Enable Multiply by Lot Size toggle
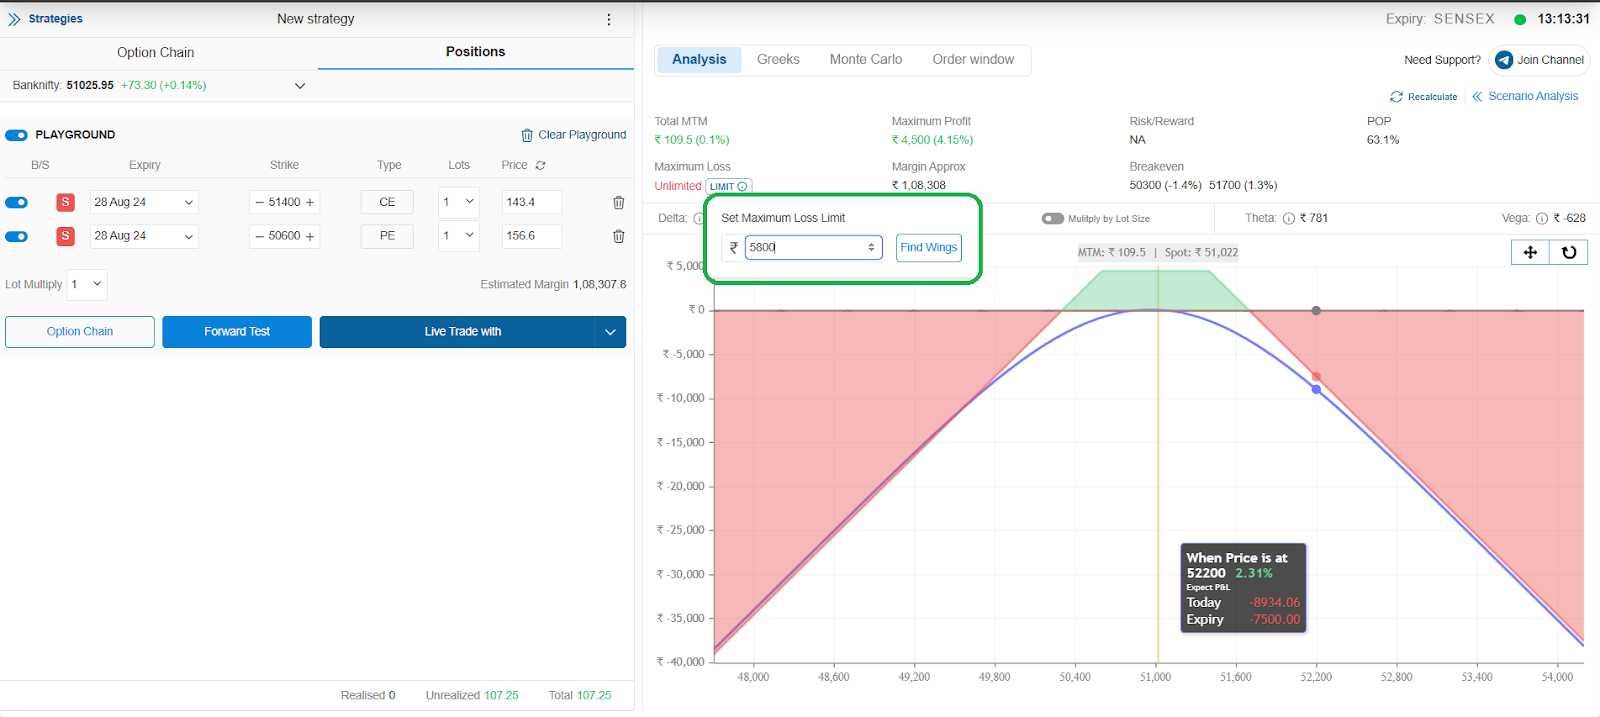This screenshot has height=717, width=1600. (1053, 219)
